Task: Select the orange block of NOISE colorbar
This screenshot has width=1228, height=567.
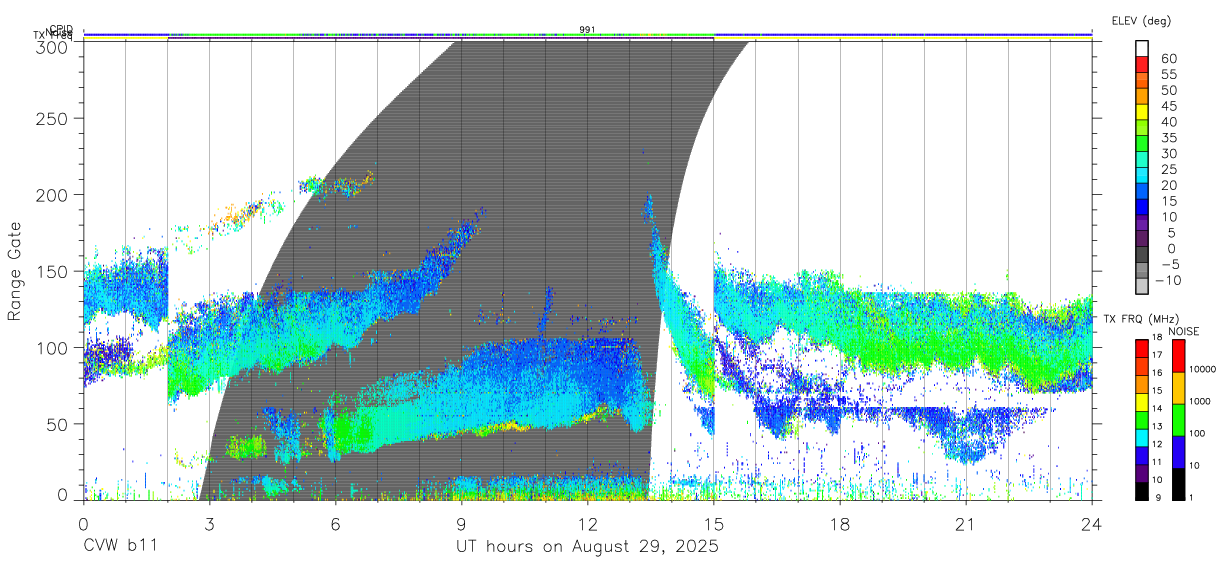Action: (1177, 388)
